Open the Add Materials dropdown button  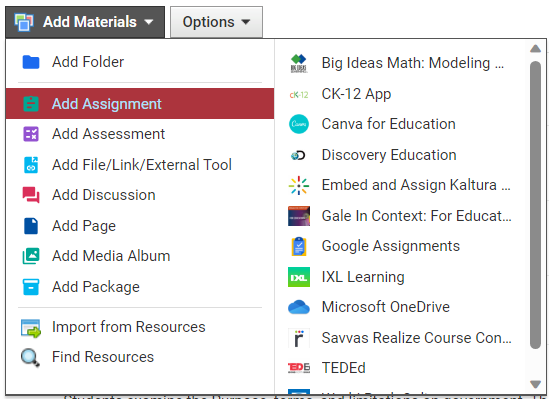click(85, 22)
